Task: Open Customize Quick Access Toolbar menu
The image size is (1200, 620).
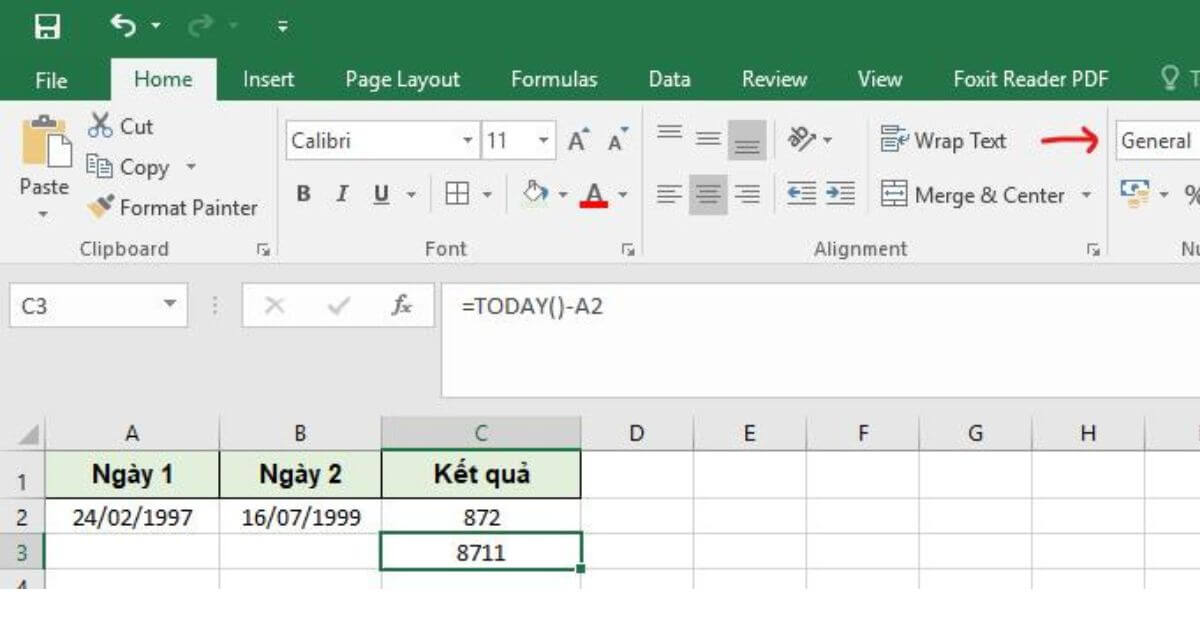Action: coord(283,27)
